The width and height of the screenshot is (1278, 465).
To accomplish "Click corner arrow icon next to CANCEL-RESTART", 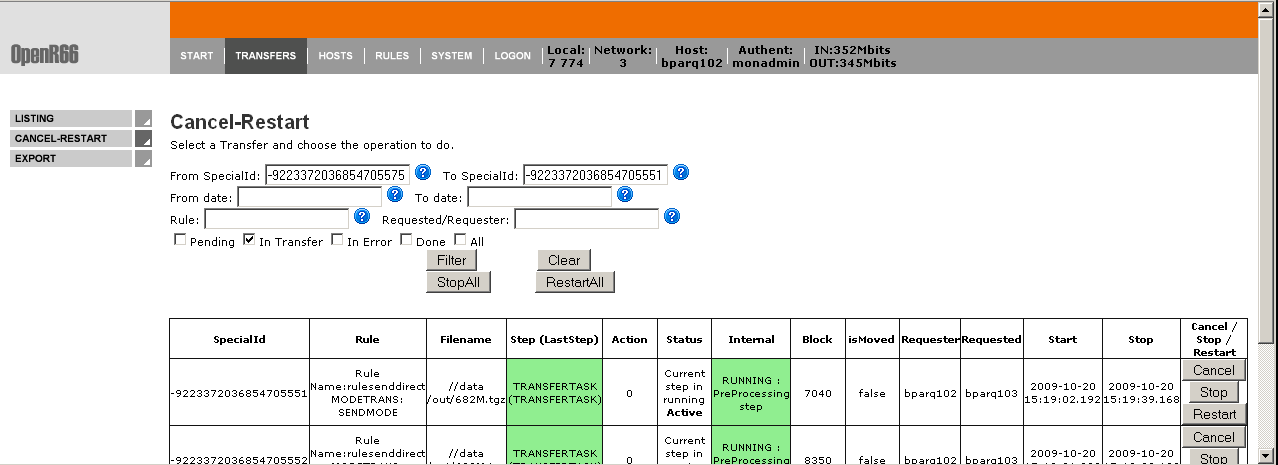I will [x=143, y=138].
